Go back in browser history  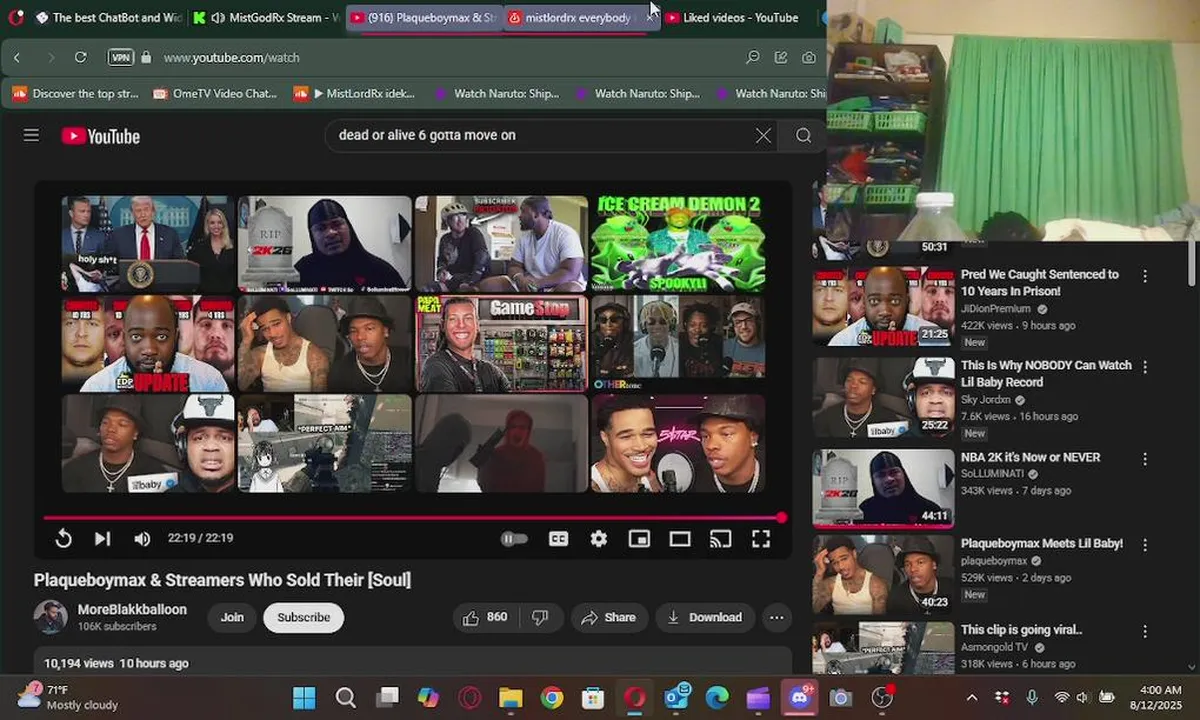point(17,57)
